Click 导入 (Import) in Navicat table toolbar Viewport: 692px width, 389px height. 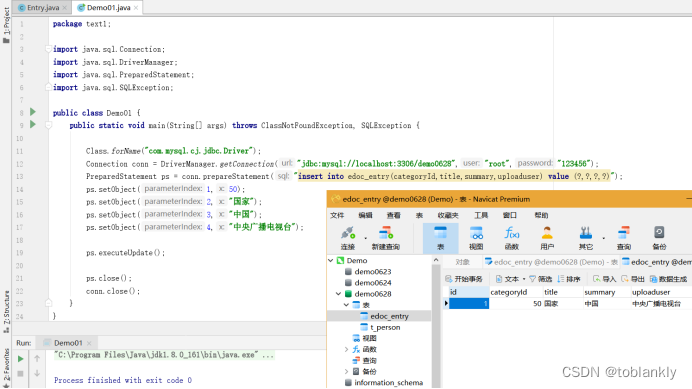tap(605, 279)
